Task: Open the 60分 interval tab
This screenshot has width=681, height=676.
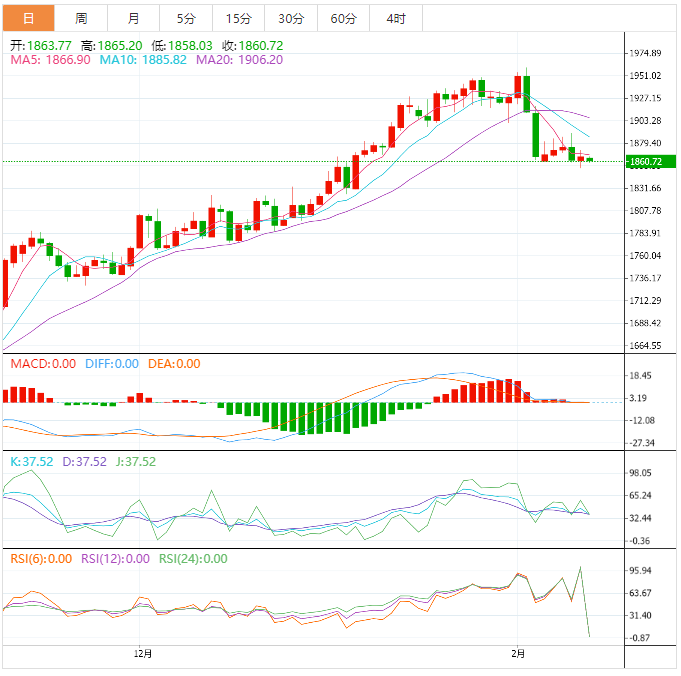Action: click(x=343, y=19)
